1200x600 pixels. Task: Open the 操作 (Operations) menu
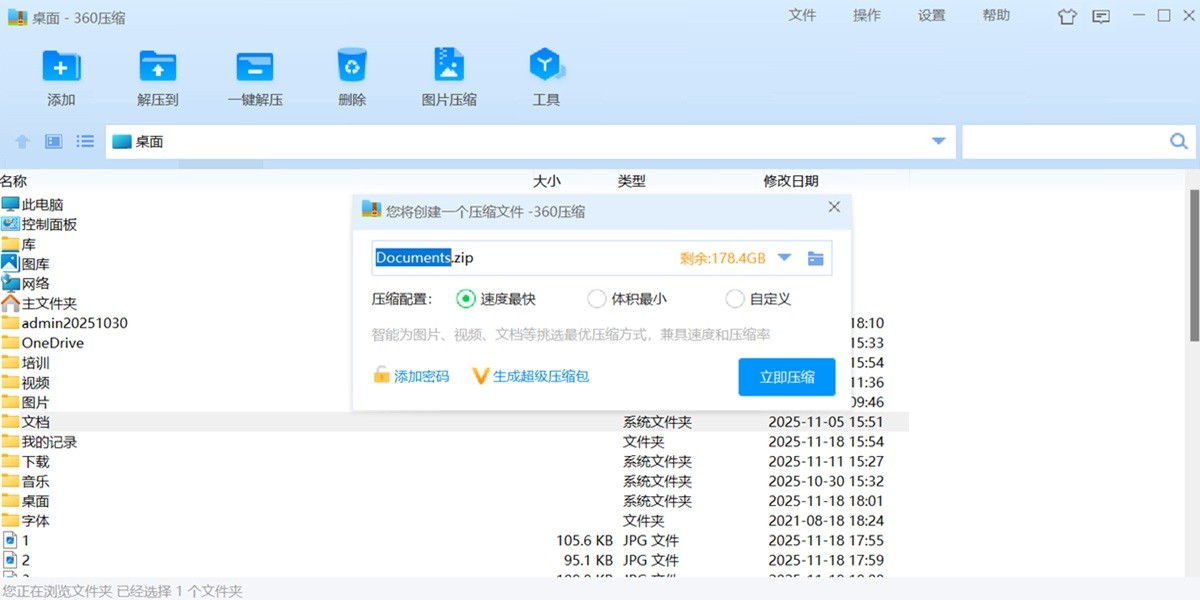866,15
